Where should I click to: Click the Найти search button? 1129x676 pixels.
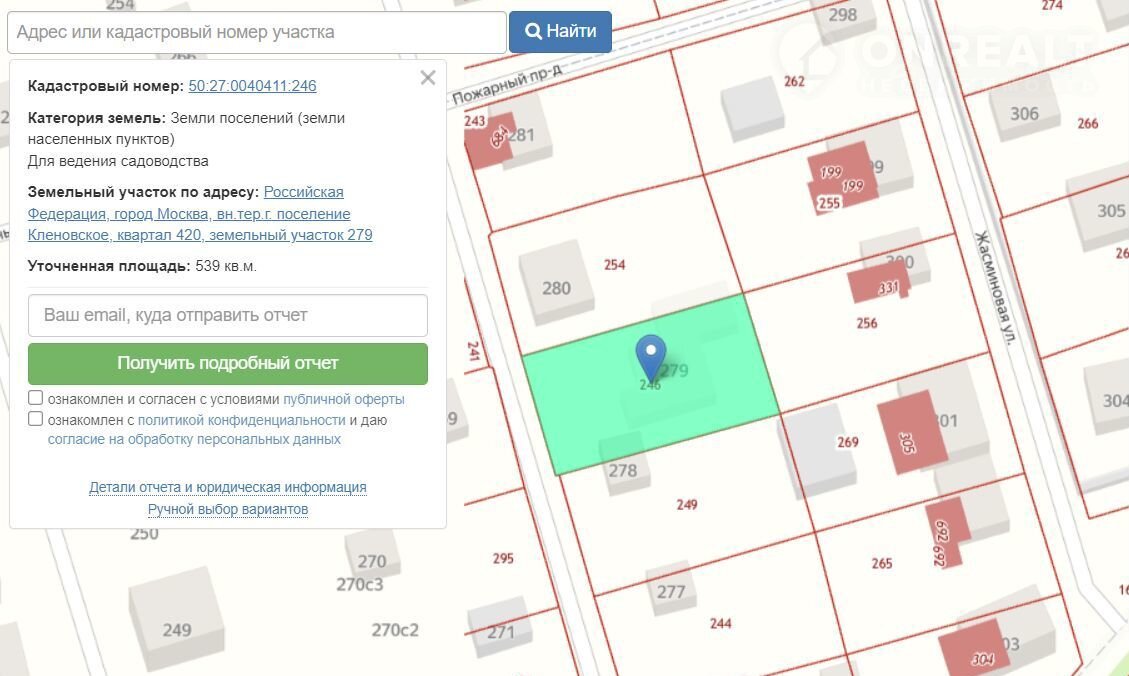[x=560, y=32]
